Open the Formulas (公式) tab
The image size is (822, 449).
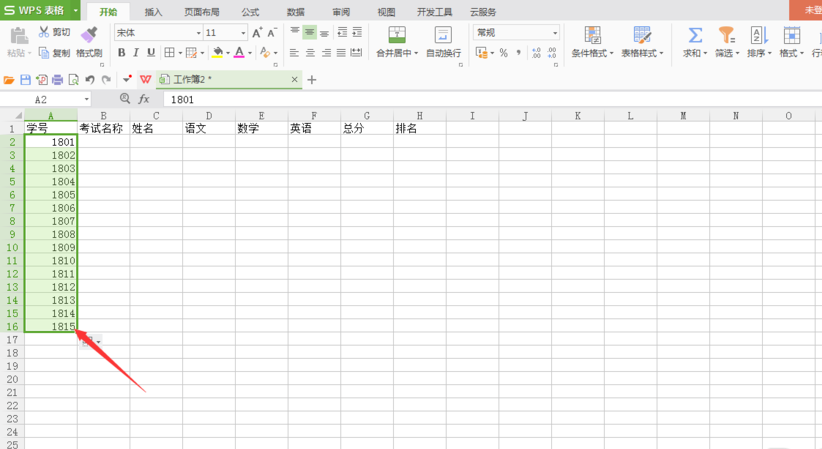(x=250, y=12)
